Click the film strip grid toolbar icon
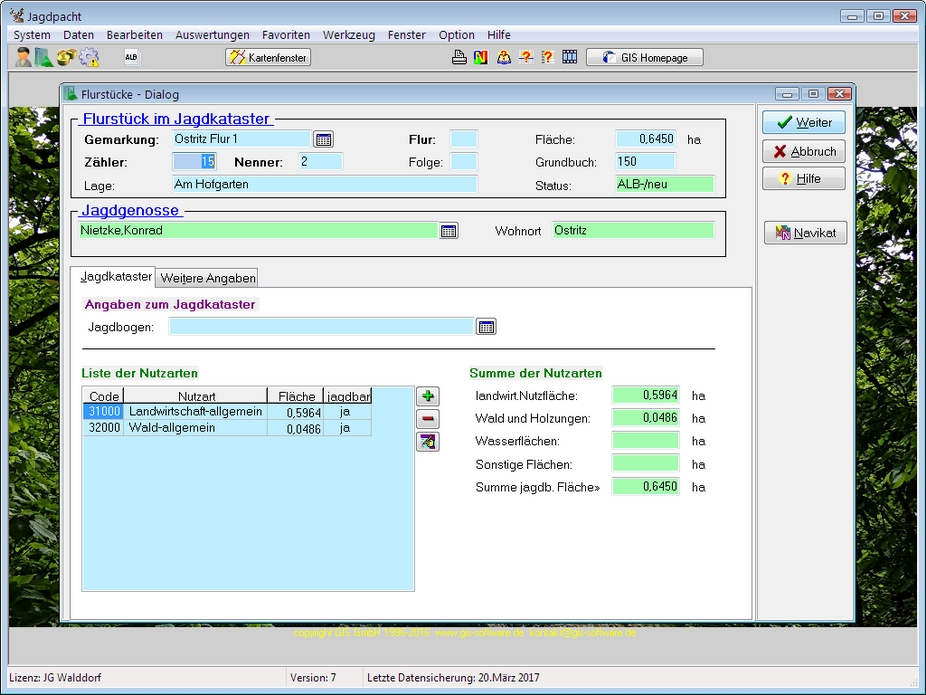The height and width of the screenshot is (695, 926). tap(570, 57)
